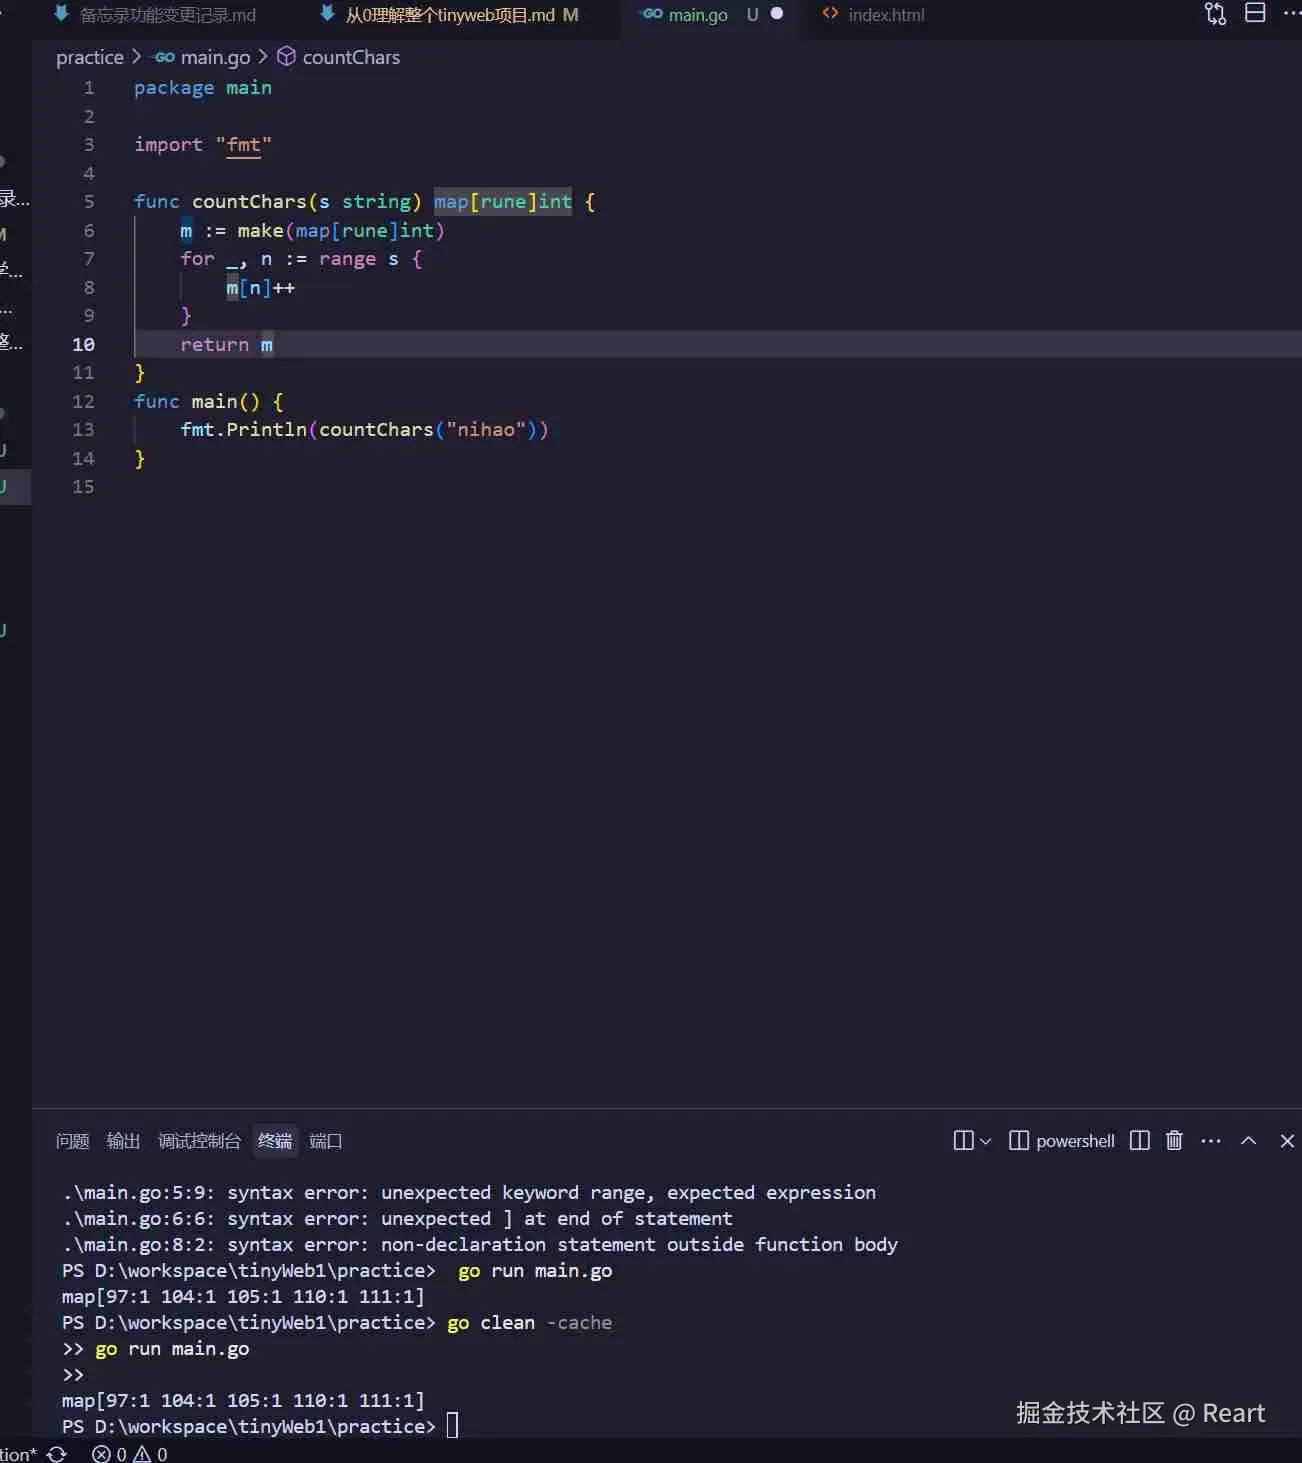The image size is (1302, 1463).
Task: Select the 端口 panel tab
Action: click(x=326, y=1141)
